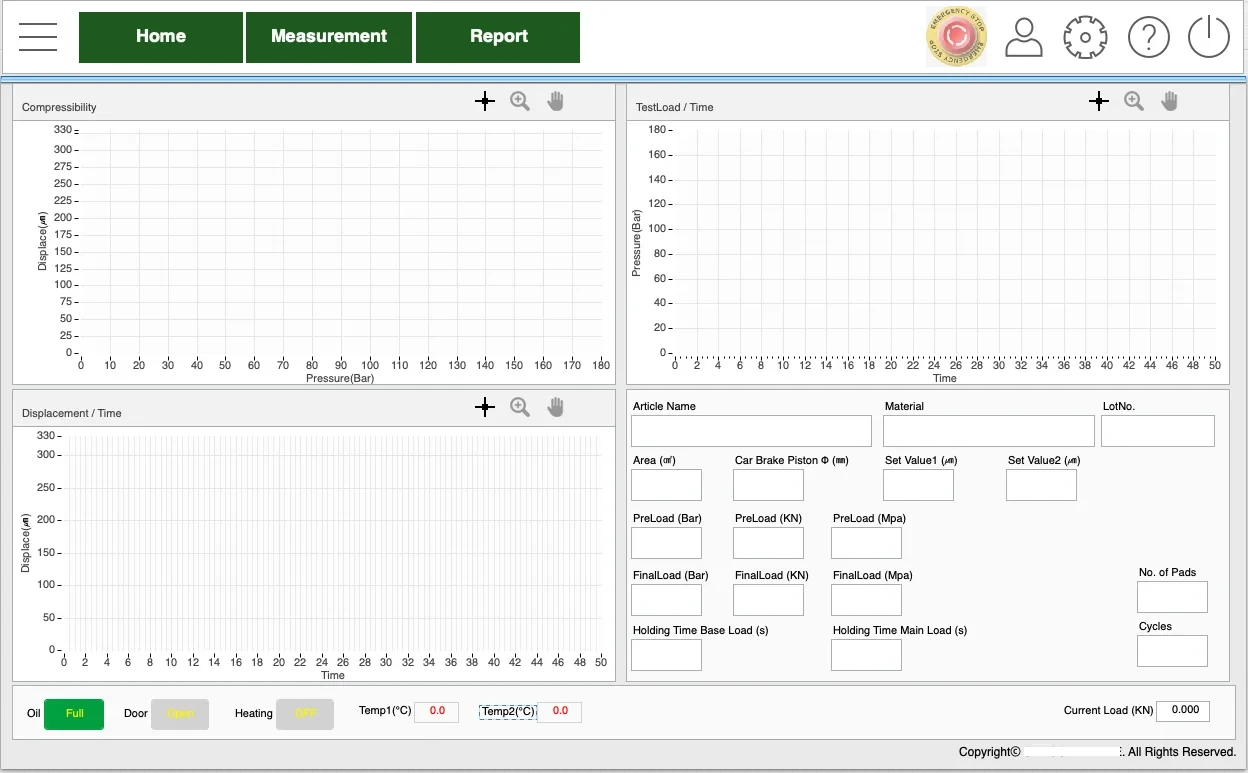The width and height of the screenshot is (1248, 773).
Task: Enable zoom magnifier on Compressibility chart
Action: coord(520,101)
